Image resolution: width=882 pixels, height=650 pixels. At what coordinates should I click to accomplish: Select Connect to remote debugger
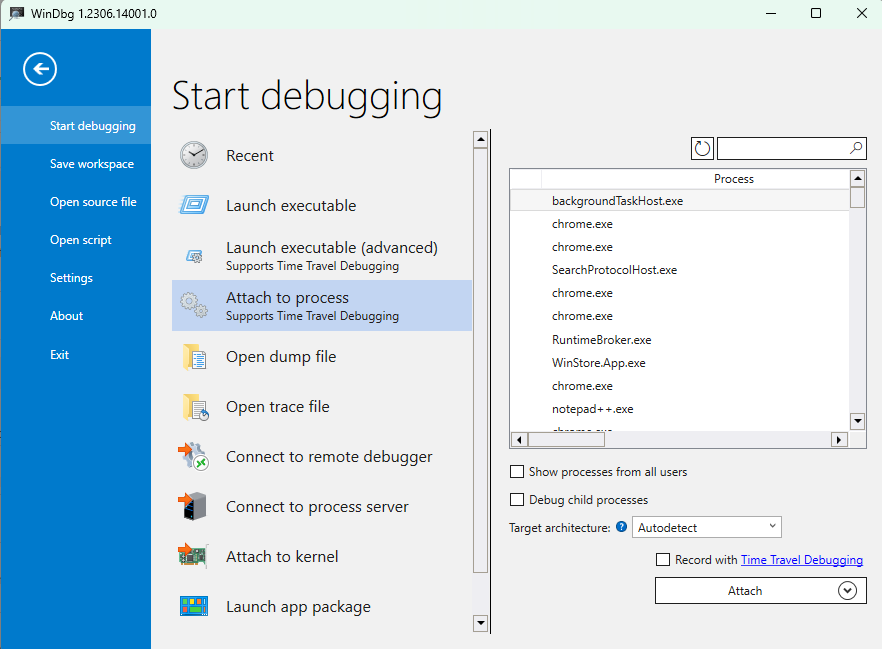(x=330, y=457)
